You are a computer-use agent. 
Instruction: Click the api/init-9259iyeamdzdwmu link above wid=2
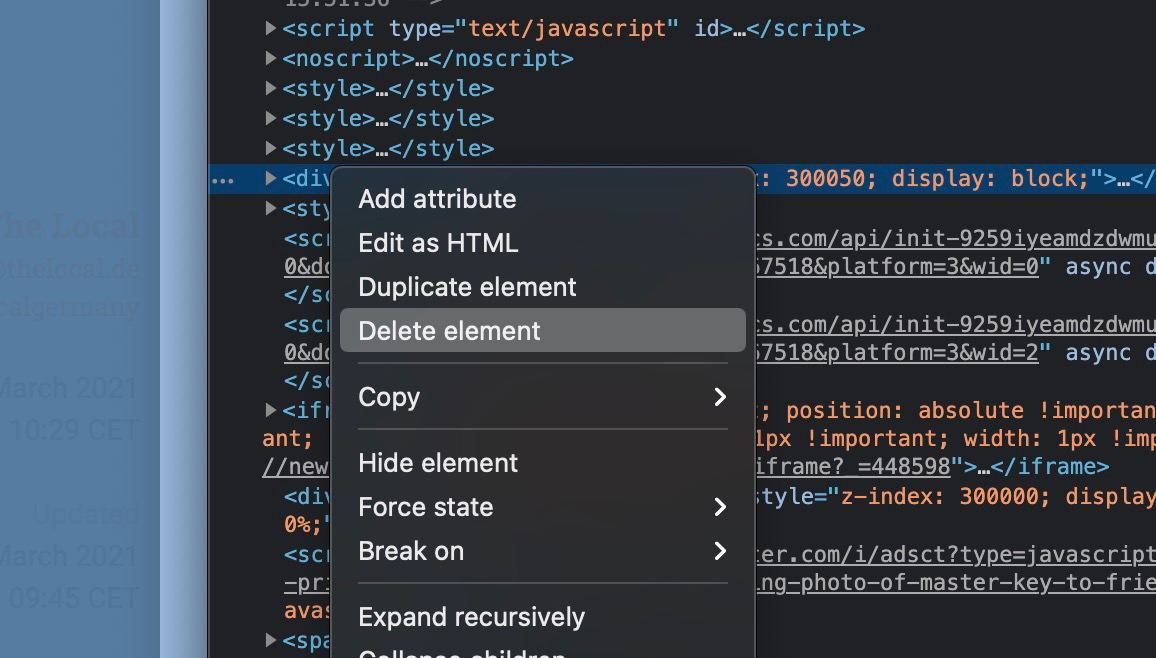(955, 324)
